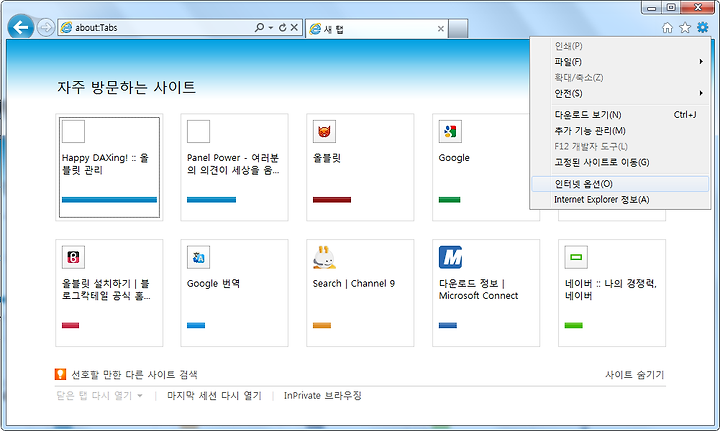Viewport: 720px width, 431px height.
Task: Click the Google green activity bar
Action: pyautogui.click(x=450, y=200)
